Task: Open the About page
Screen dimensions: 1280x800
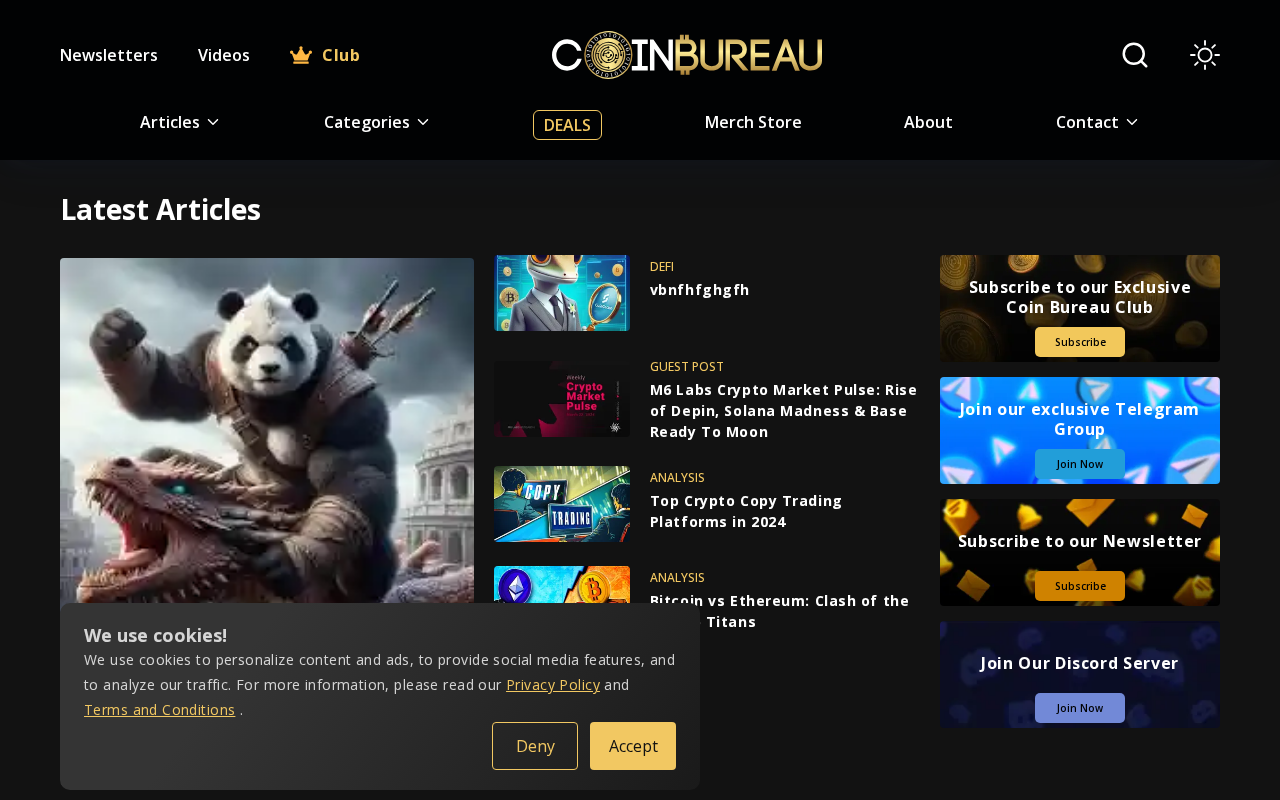Action: pos(928,122)
